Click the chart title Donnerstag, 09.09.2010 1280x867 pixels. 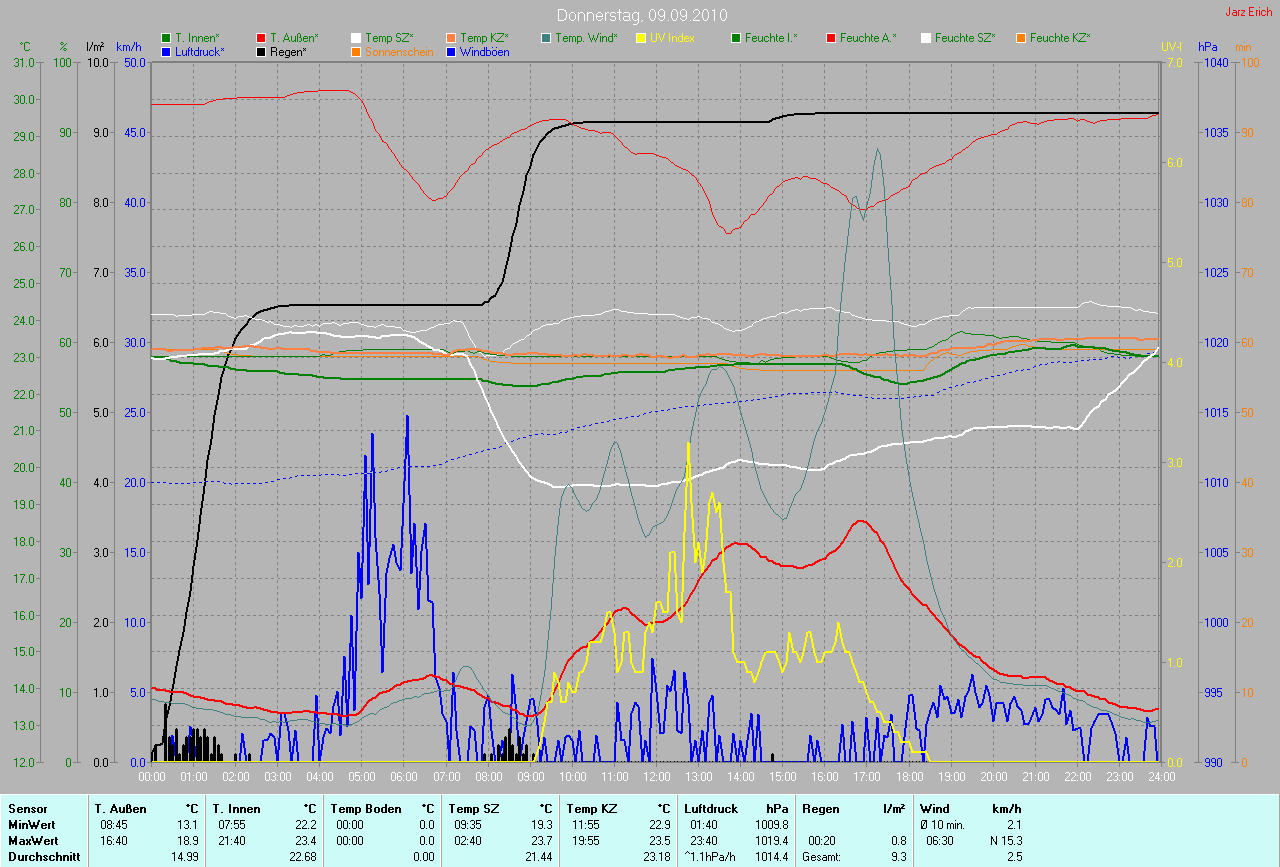(642, 15)
